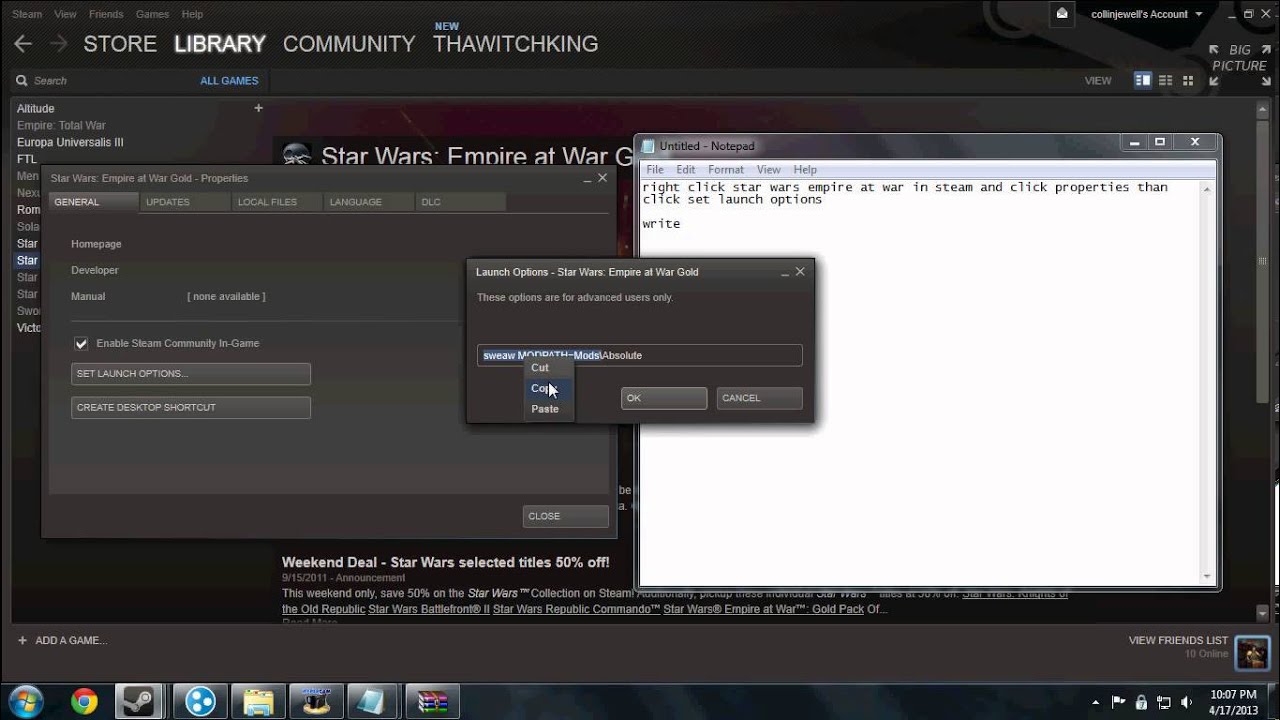Select Altitude in the games list
1280x720 pixels.
pyautogui.click(x=36, y=109)
